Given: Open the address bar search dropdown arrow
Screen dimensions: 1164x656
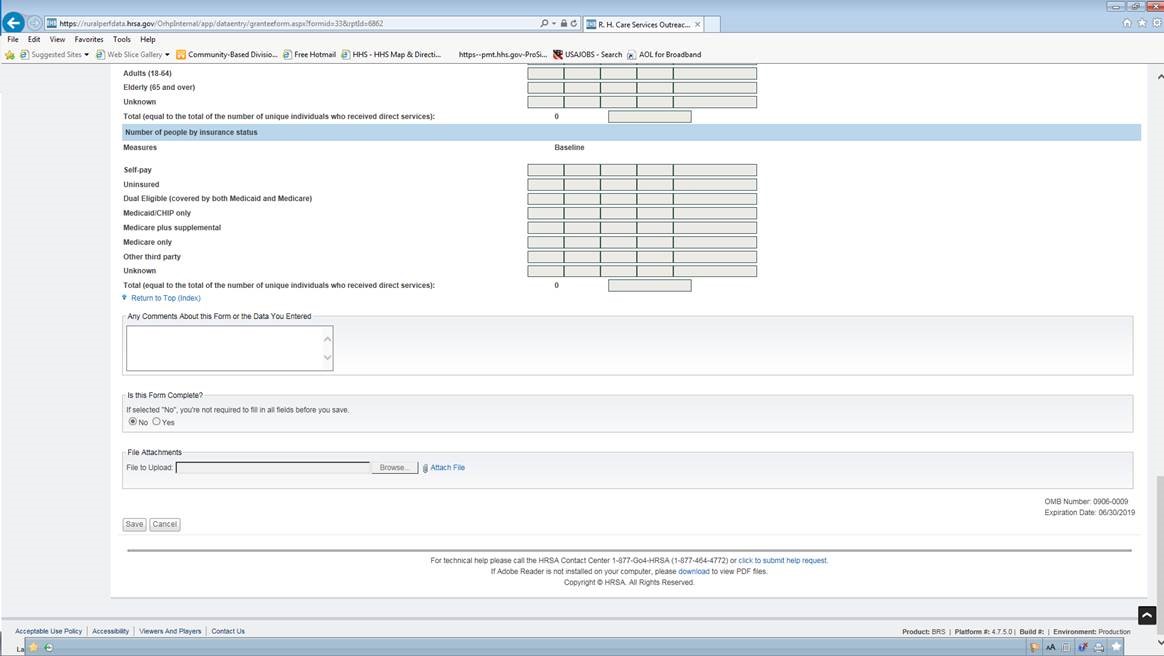Looking at the screenshot, I should [x=549, y=23].
